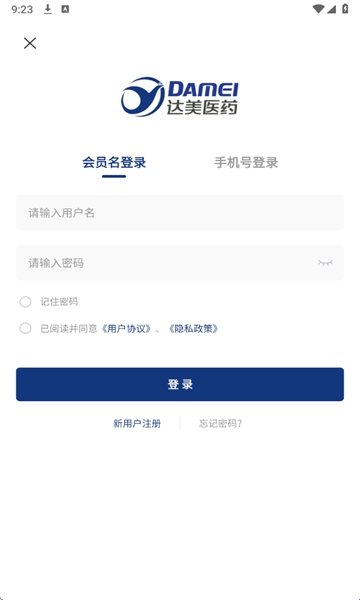Open the 新用户注册 registration link

click(137, 424)
